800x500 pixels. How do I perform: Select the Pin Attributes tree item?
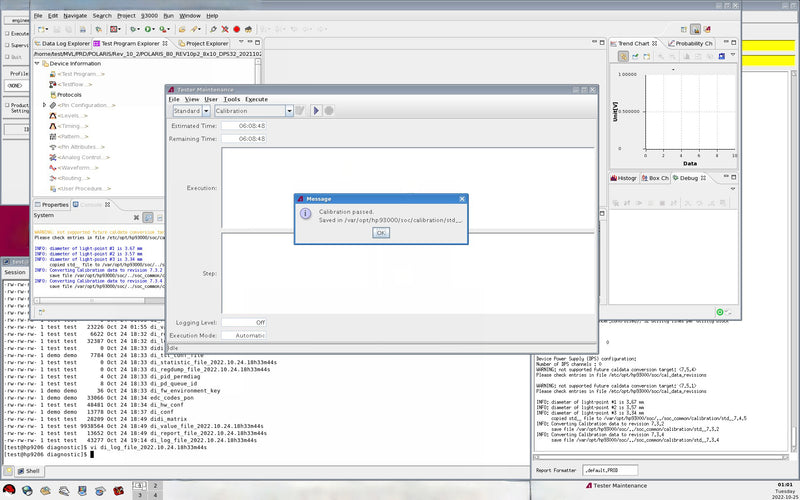pos(77,147)
